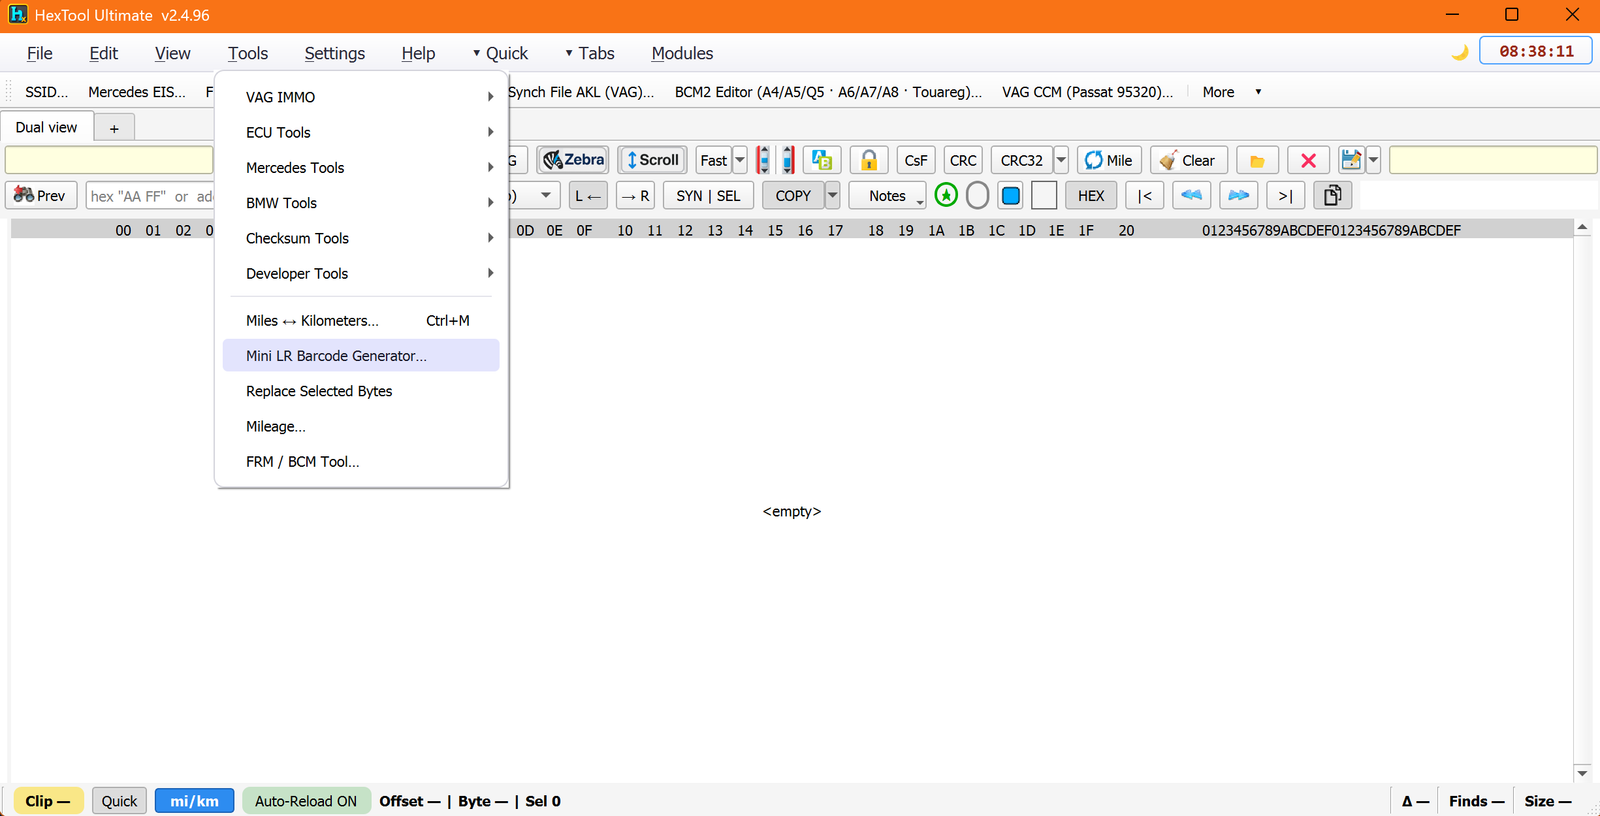The width and height of the screenshot is (1600, 816).
Task: Click the clipboard paste icon
Action: point(1332,196)
